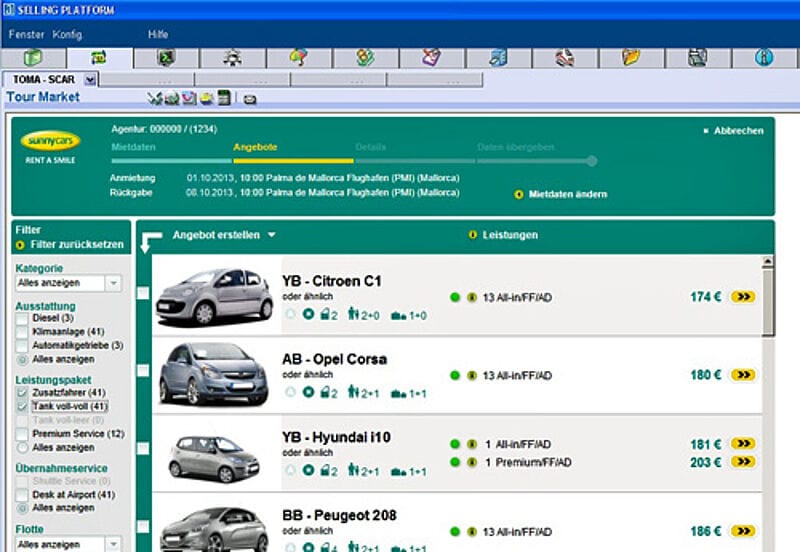
Task: Click info icon next to Hyundai Premium/FF/AD
Action: pyautogui.click(x=472, y=462)
